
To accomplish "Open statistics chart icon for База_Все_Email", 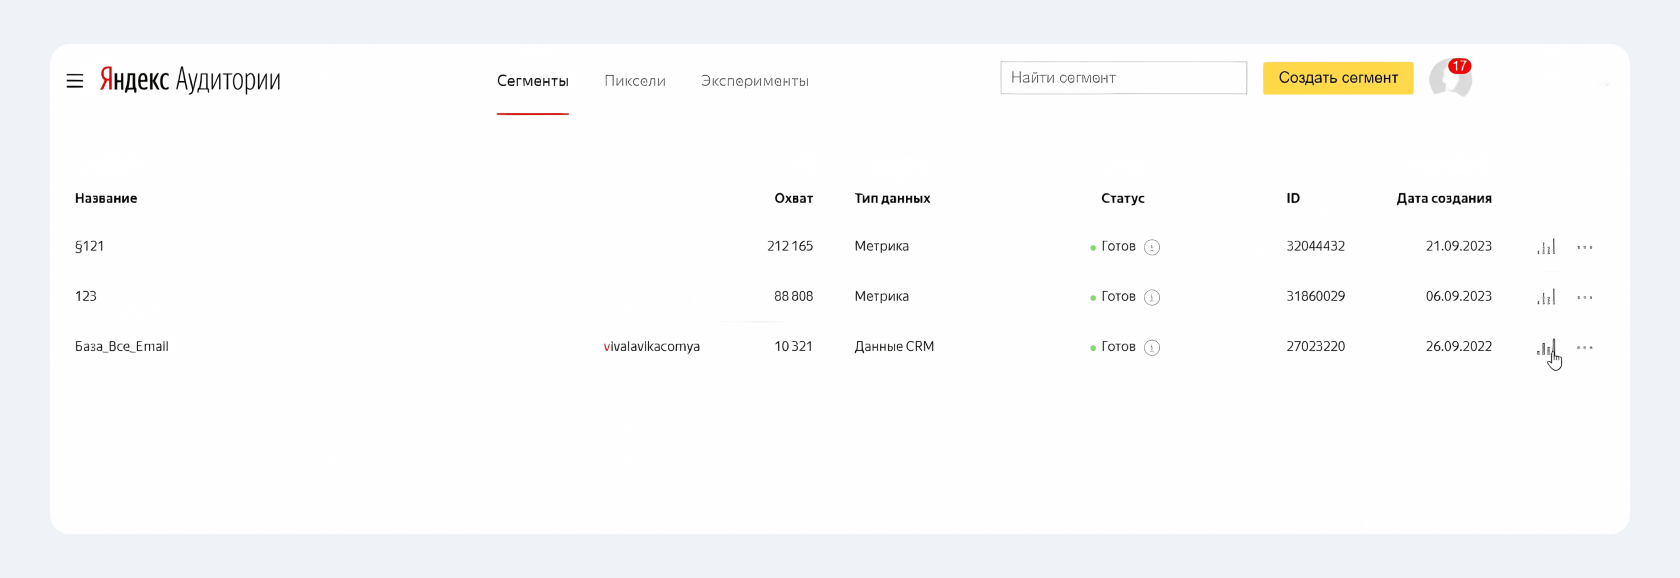I will (1547, 347).
